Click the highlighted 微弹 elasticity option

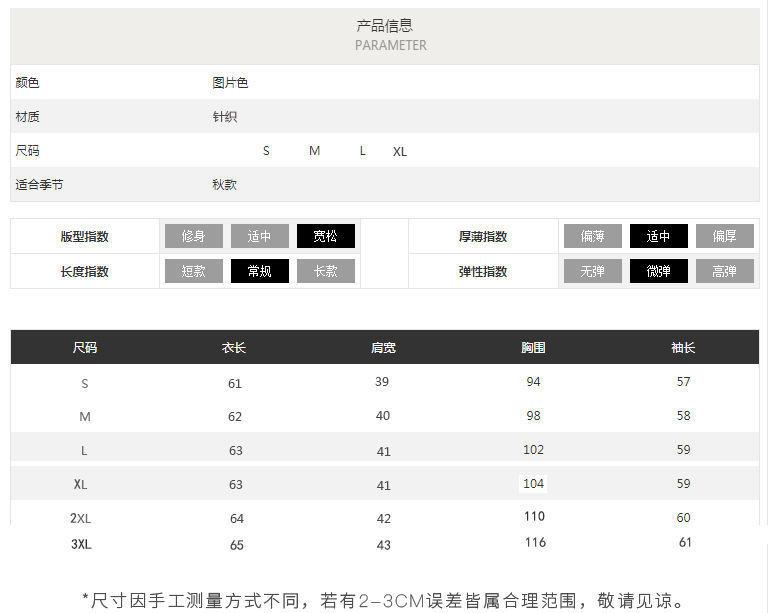click(658, 271)
